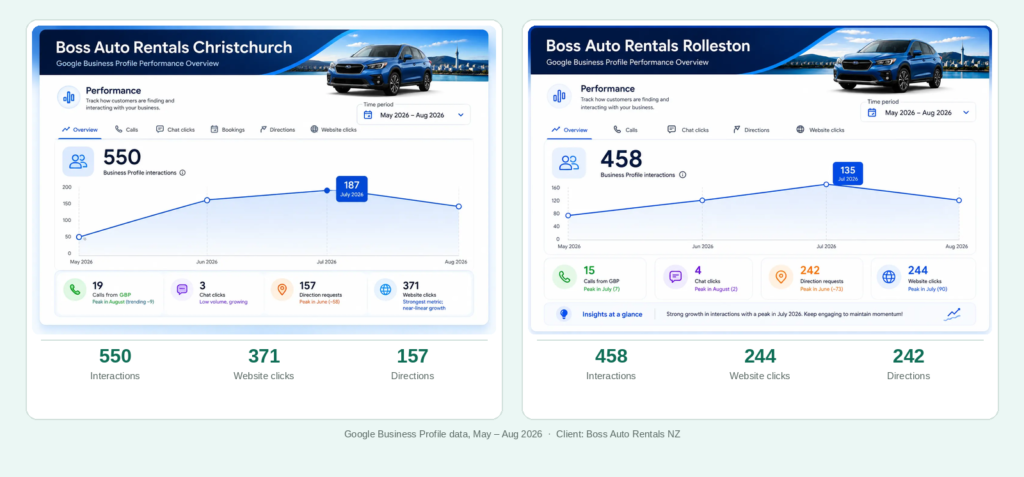Open Christchurch Time period dropdown chevron
Image resolution: width=1024 pixels, height=477 pixels.
460,115
